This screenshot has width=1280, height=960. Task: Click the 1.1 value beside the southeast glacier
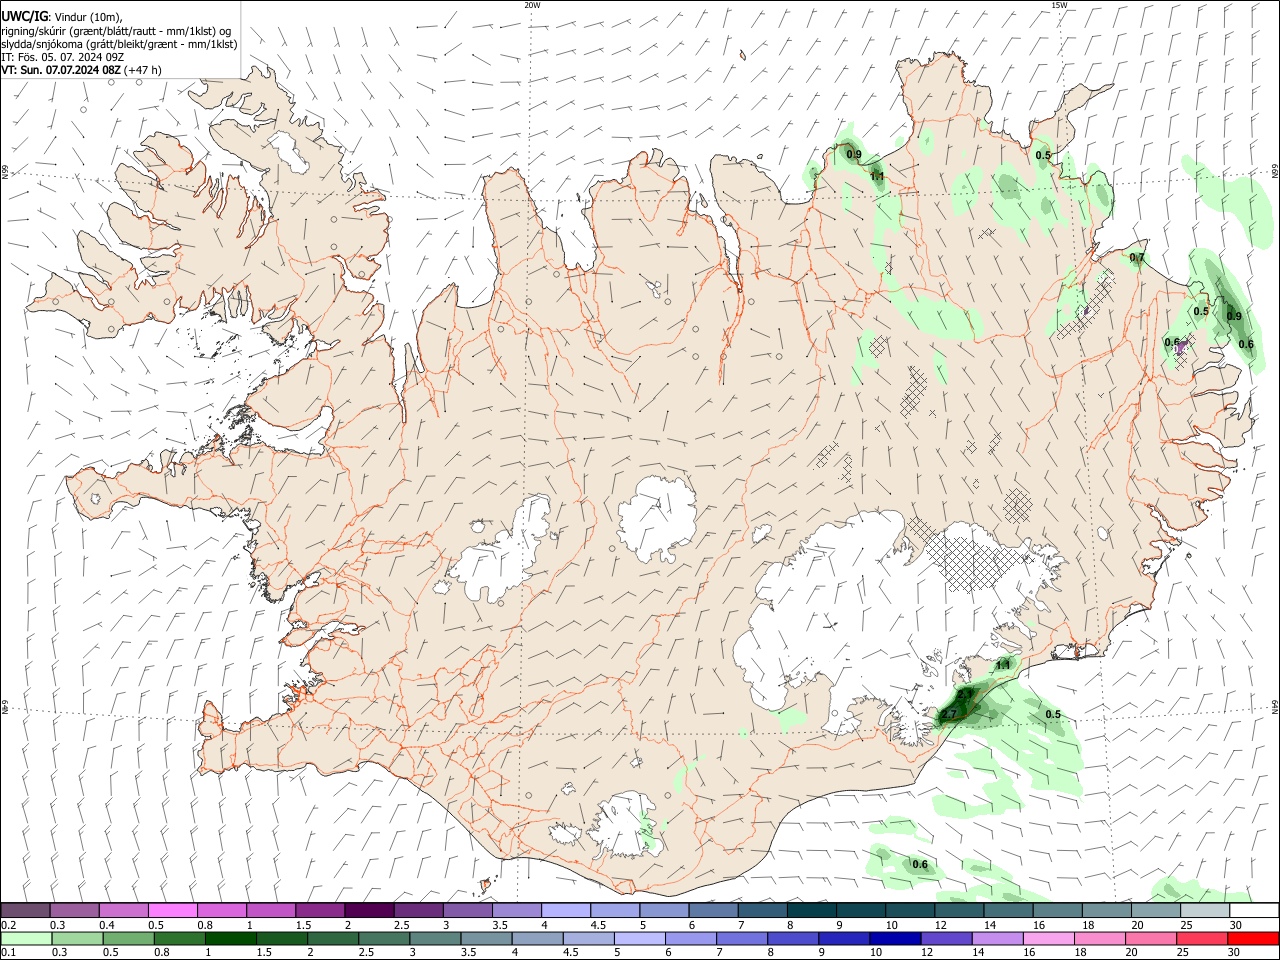click(x=1003, y=665)
